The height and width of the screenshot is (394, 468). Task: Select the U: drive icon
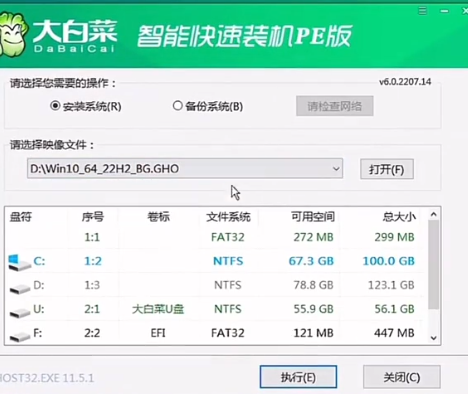20,312
